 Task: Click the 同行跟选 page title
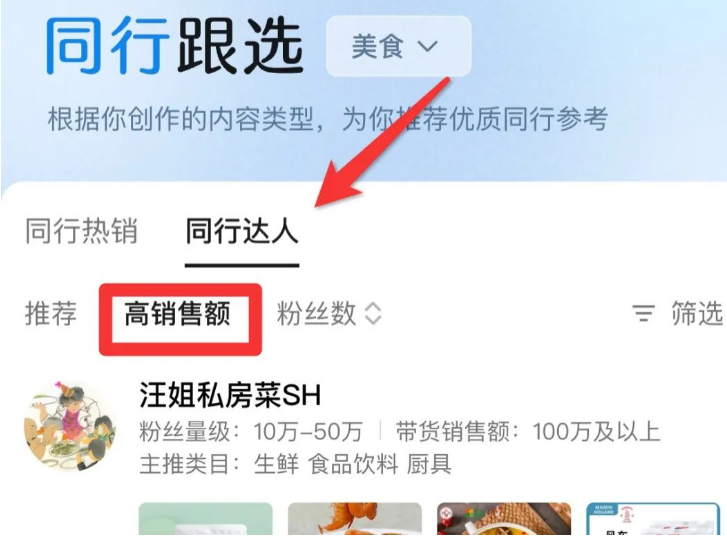click(174, 45)
